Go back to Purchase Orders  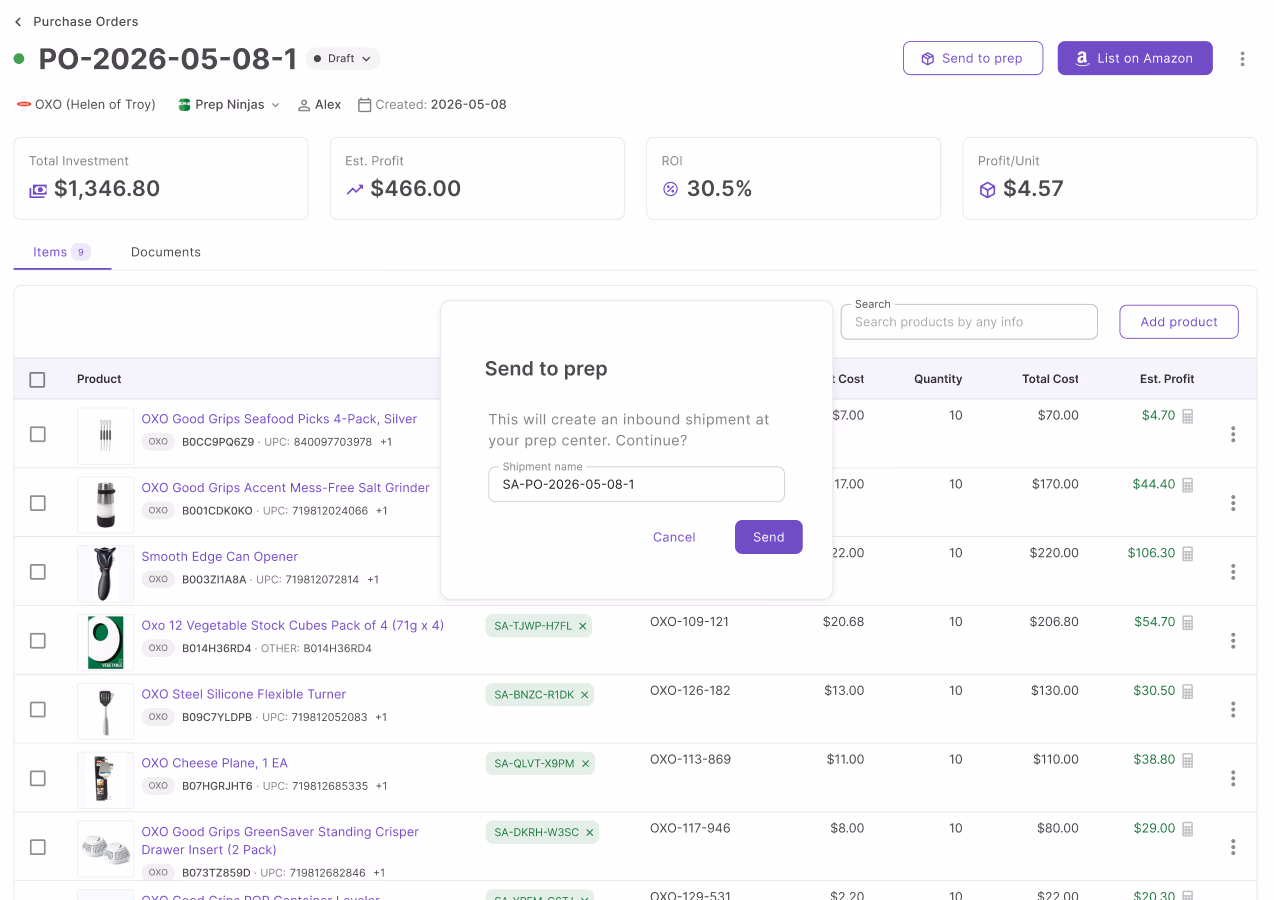[x=76, y=21]
